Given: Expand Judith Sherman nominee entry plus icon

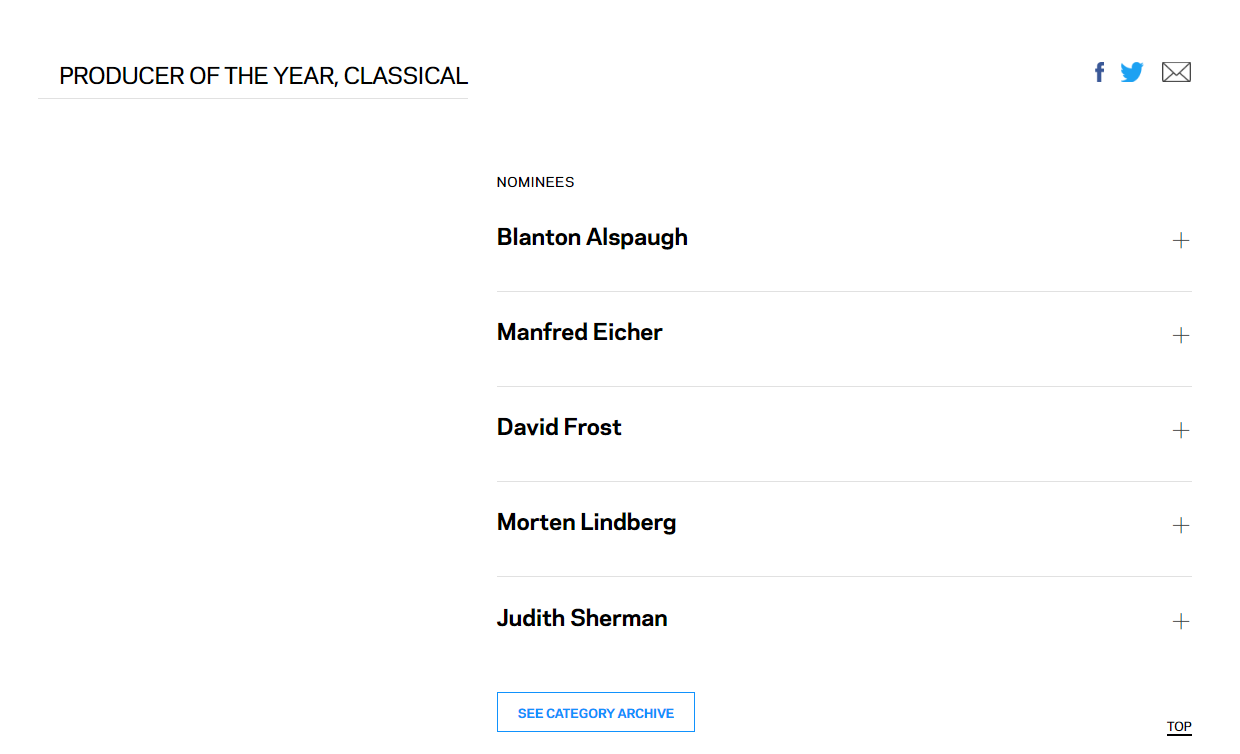Looking at the screenshot, I should click(1181, 621).
